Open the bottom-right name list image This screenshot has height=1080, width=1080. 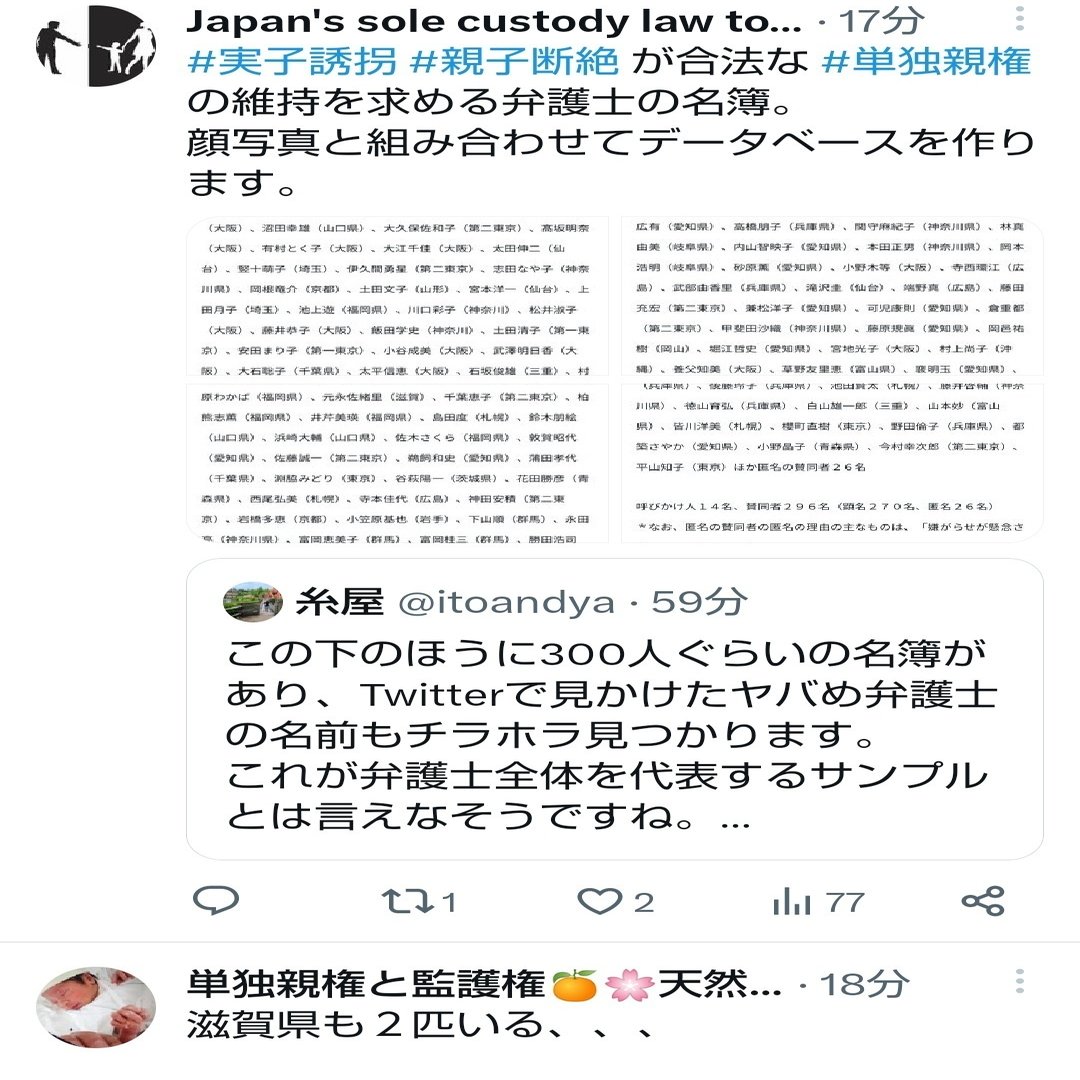click(x=832, y=464)
